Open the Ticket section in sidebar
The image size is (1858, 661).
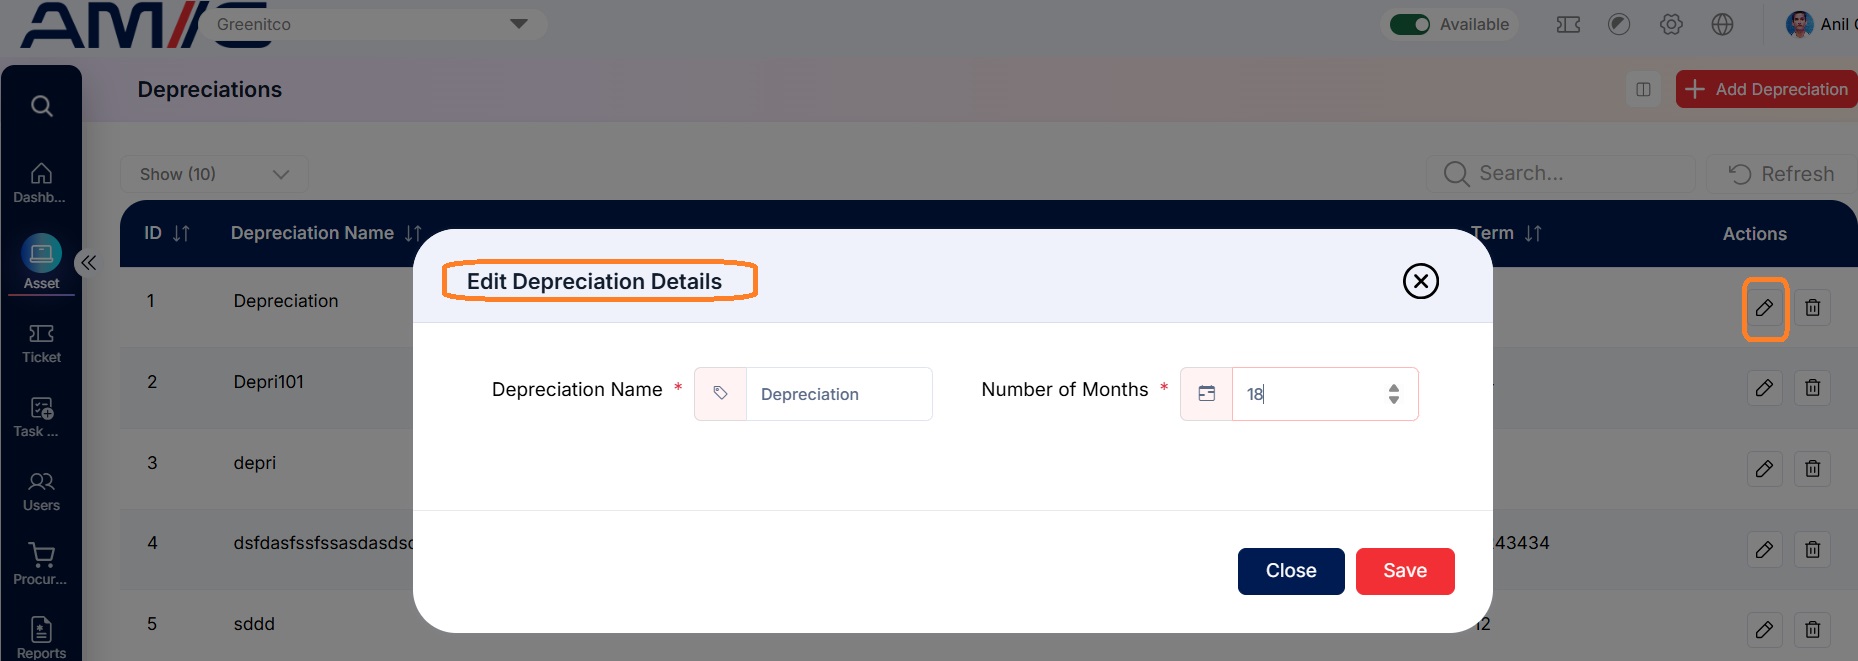point(41,343)
